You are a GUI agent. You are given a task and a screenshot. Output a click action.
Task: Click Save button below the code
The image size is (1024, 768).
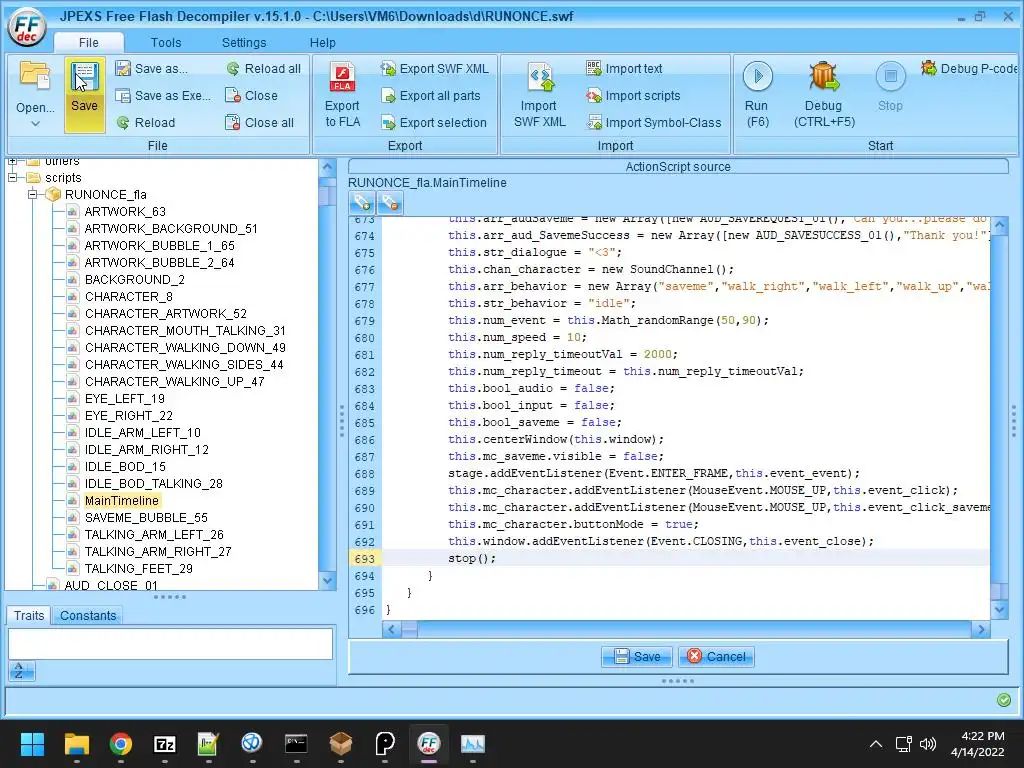point(637,656)
